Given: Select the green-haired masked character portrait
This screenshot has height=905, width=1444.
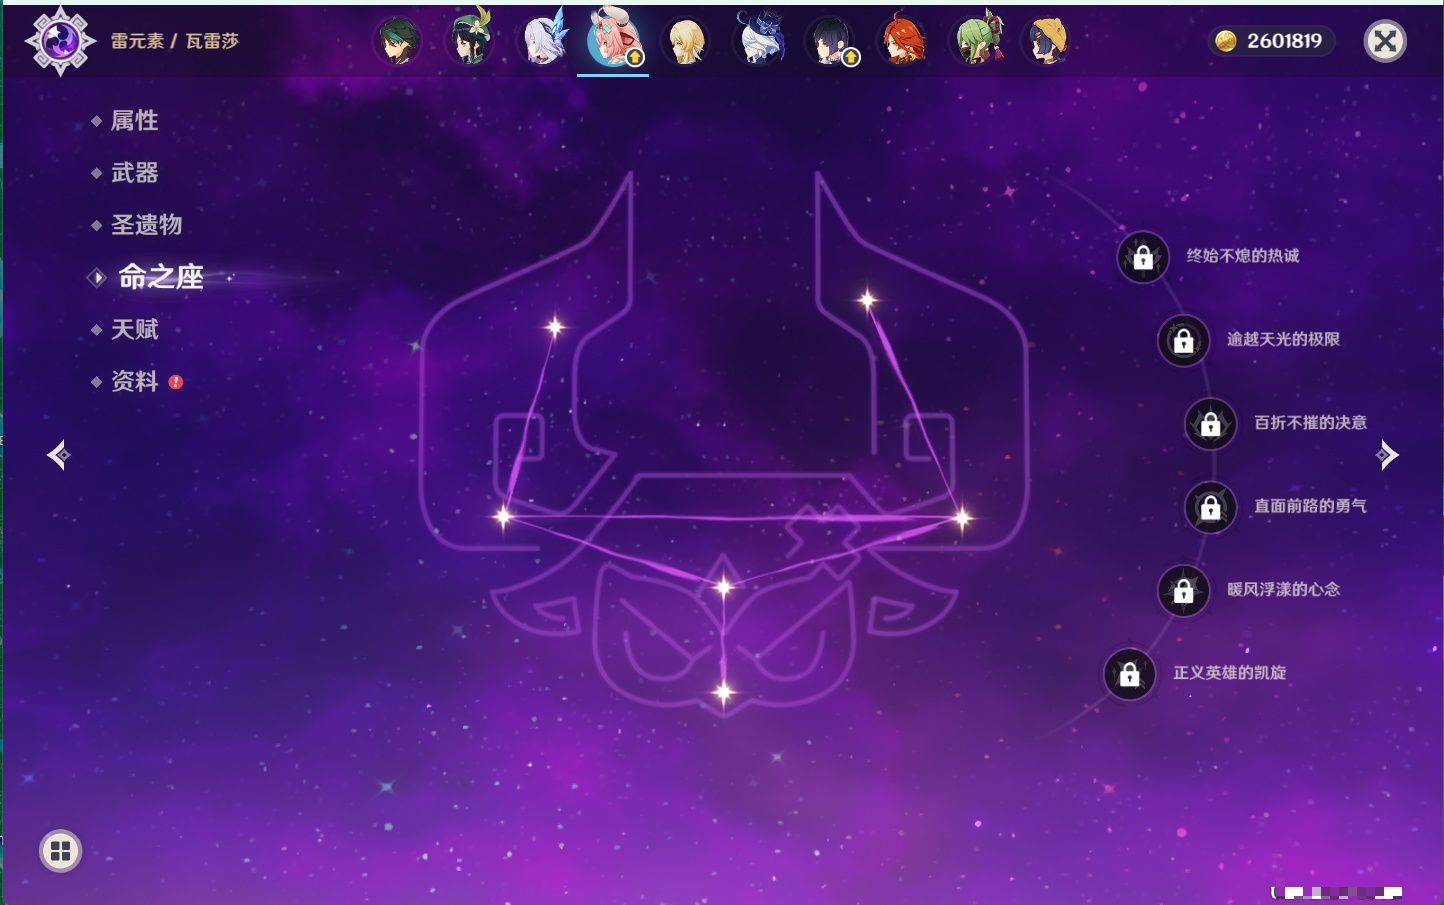Looking at the screenshot, I should (x=977, y=40).
